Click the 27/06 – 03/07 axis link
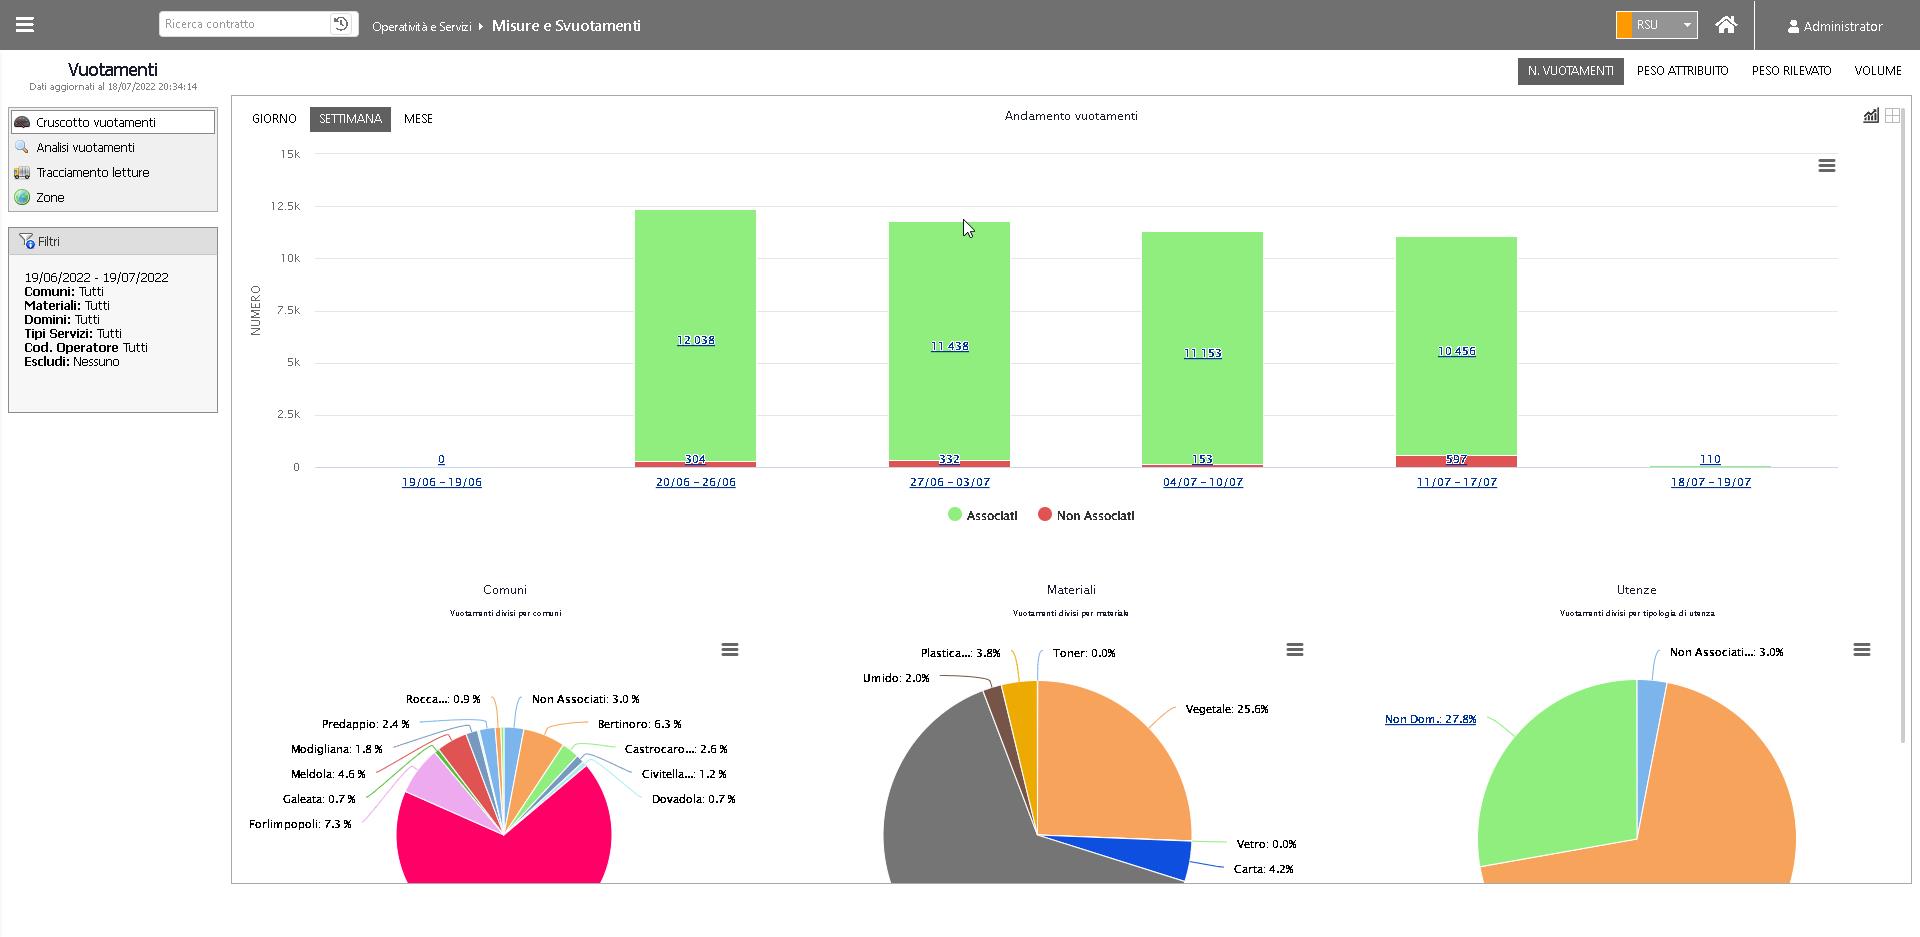Viewport: 1920px width, 937px height. point(949,482)
